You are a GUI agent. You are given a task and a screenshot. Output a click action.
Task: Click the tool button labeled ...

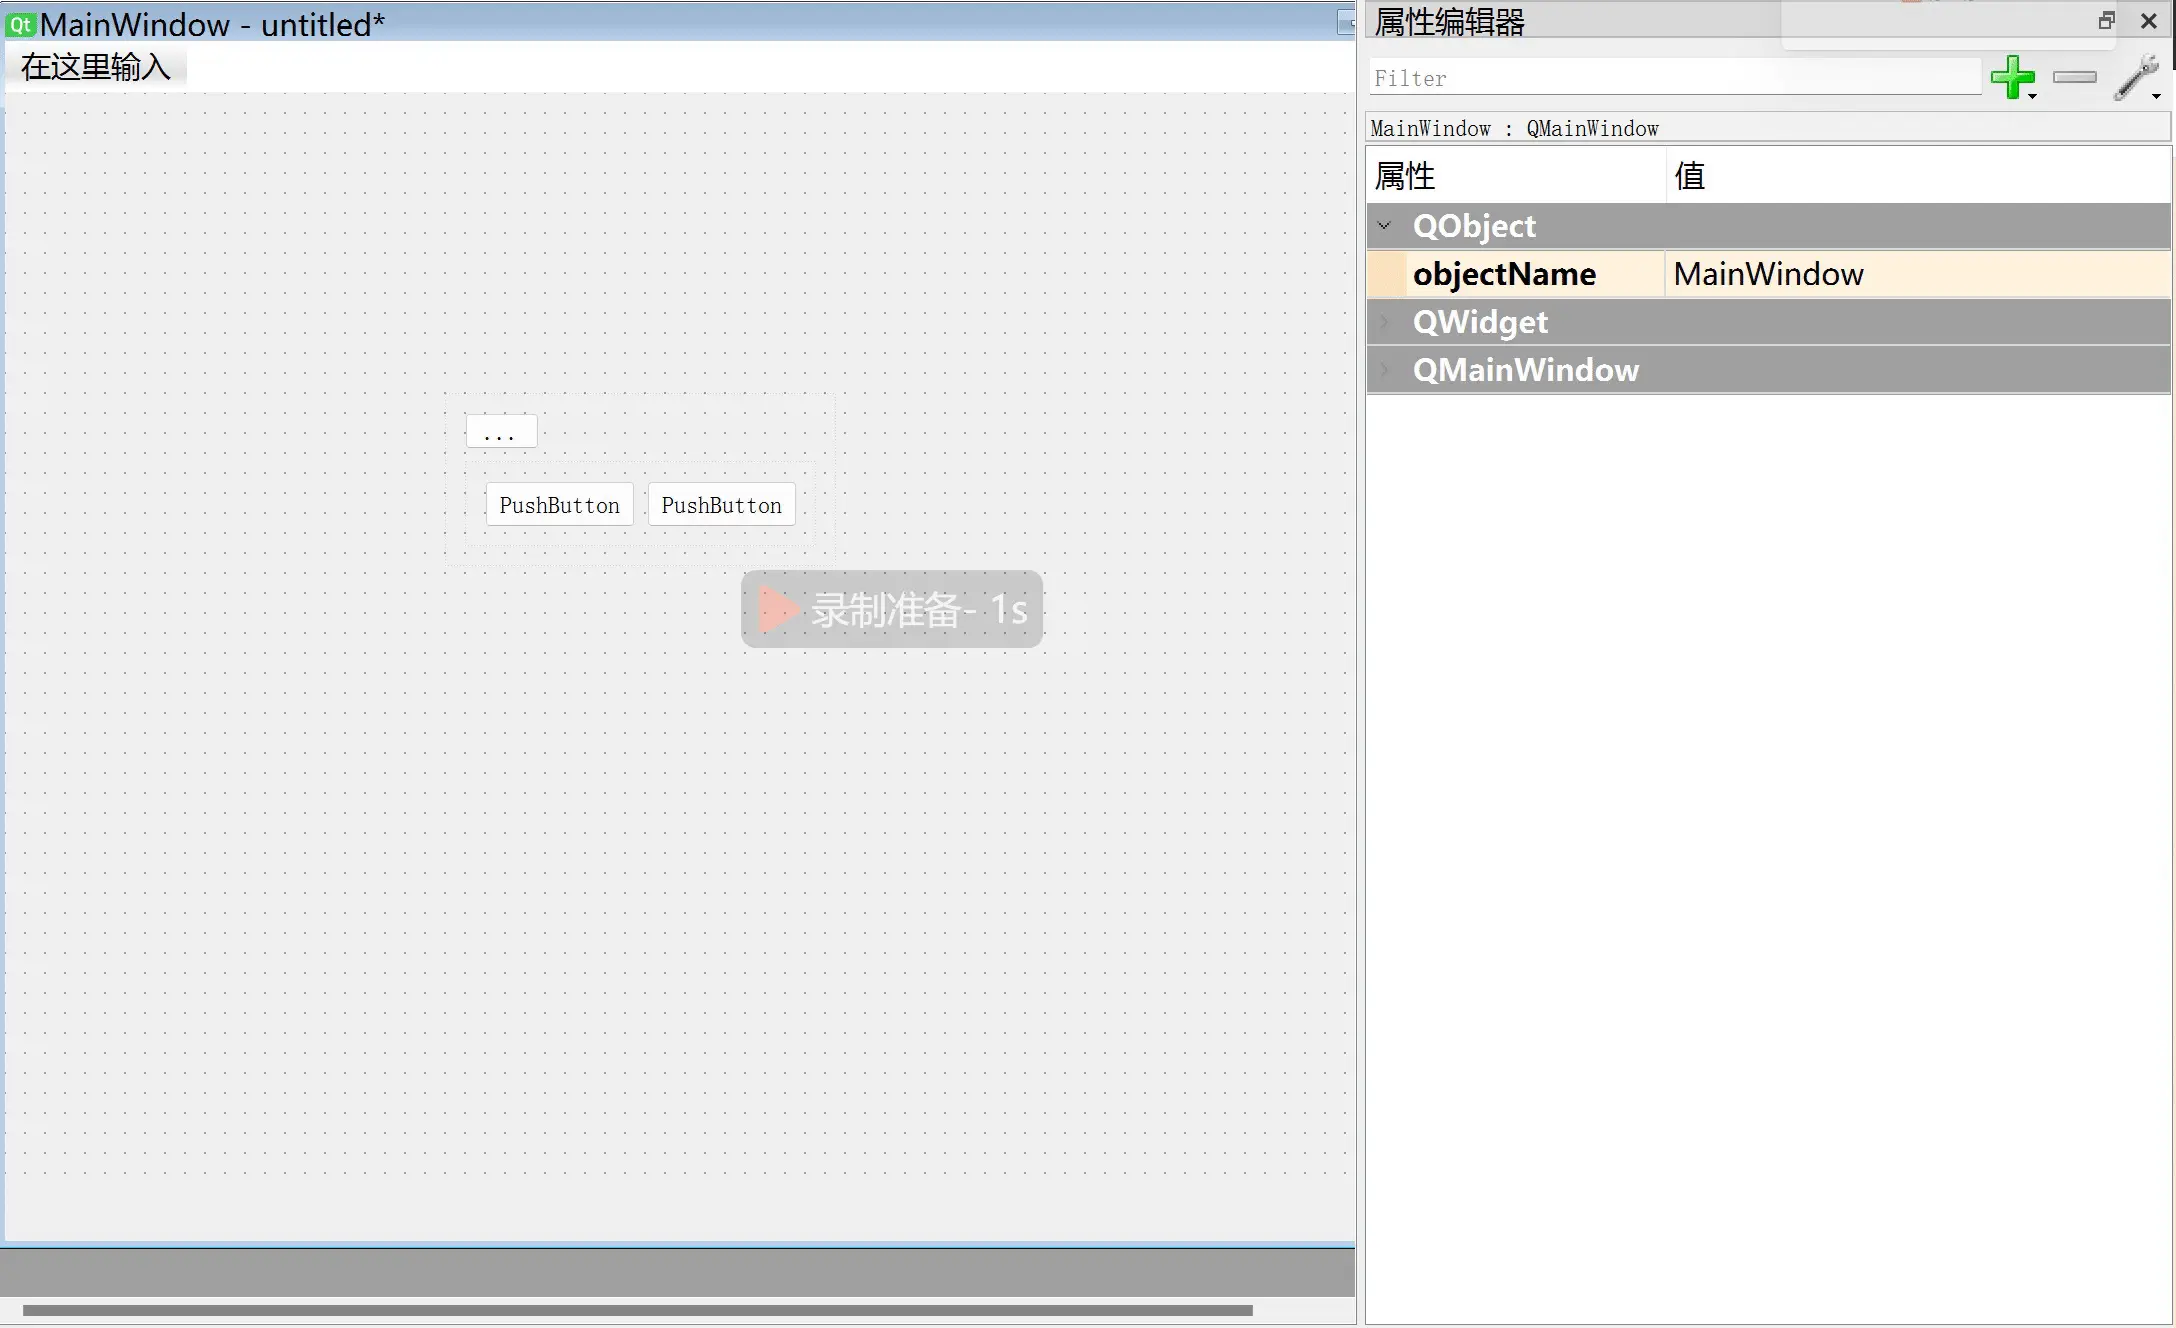coord(501,432)
